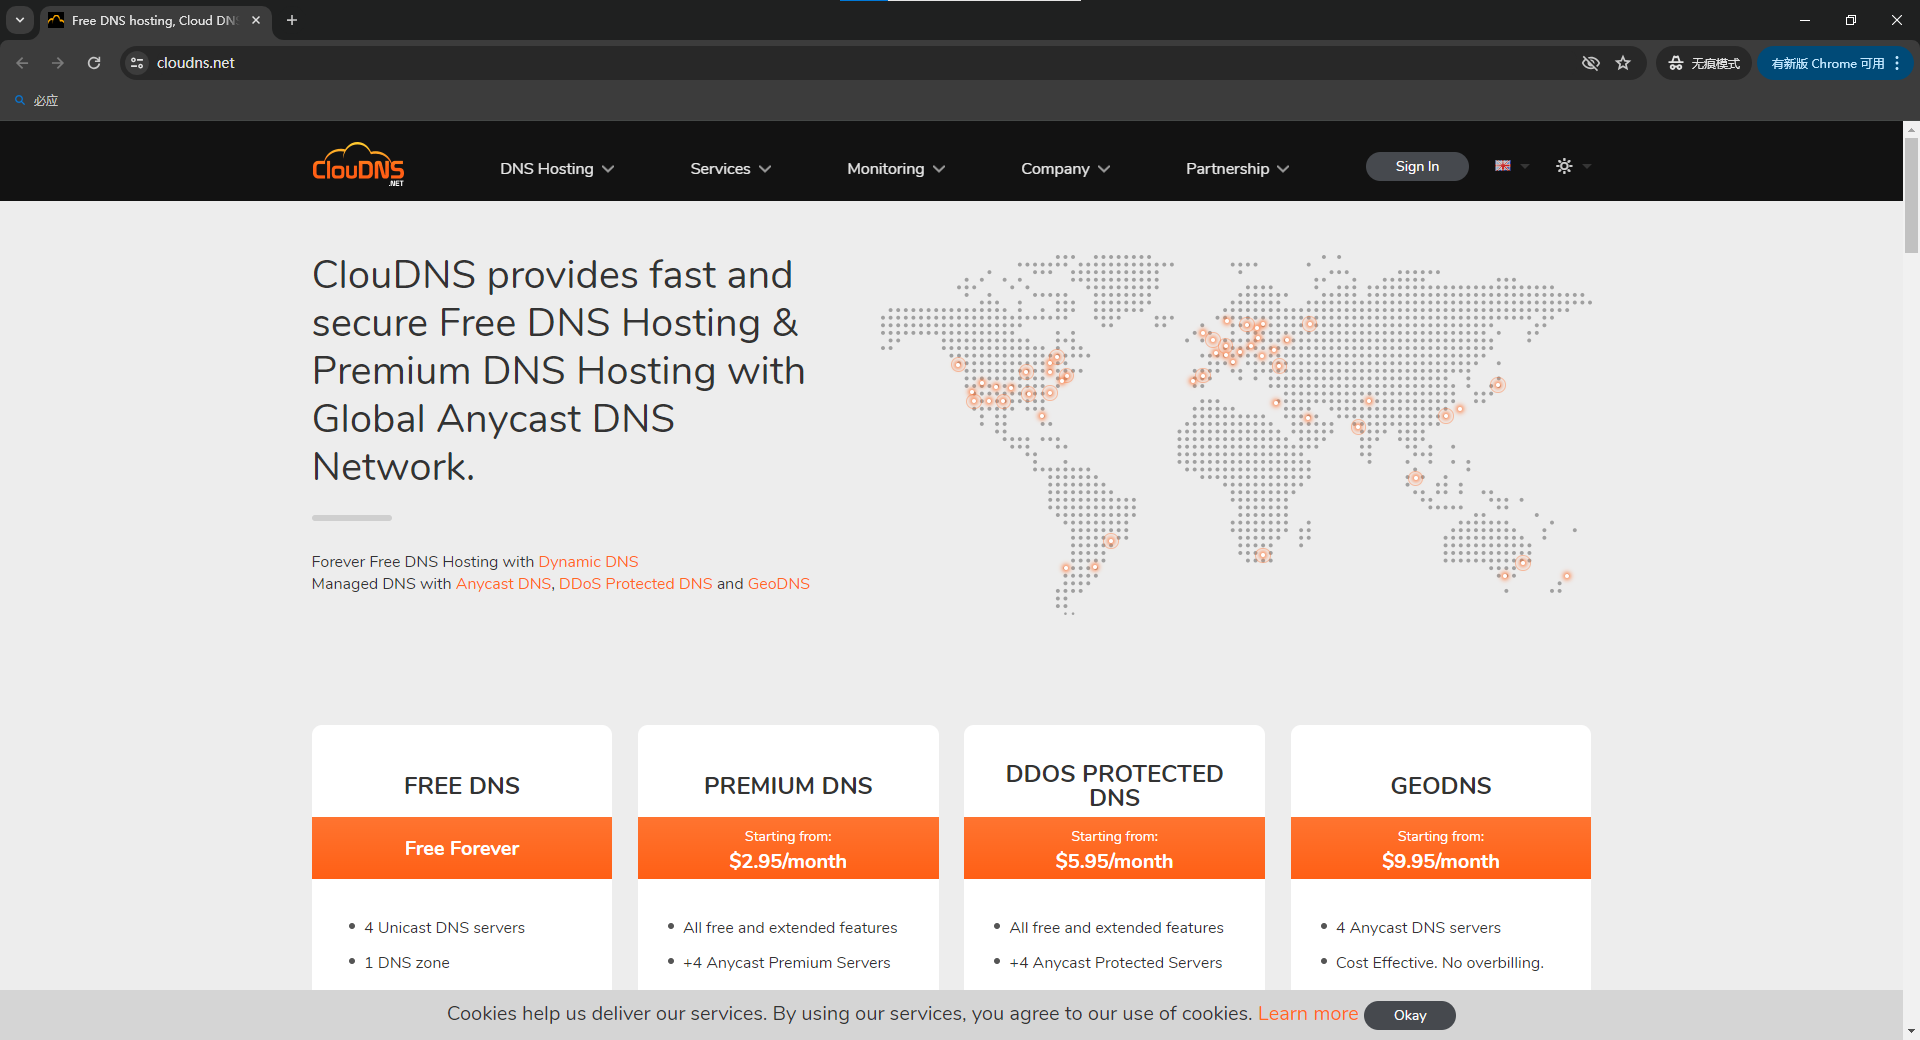Viewport: 1920px width, 1040px height.
Task: Click '+4 Anycast Premium Servers' text
Action: click(x=787, y=963)
